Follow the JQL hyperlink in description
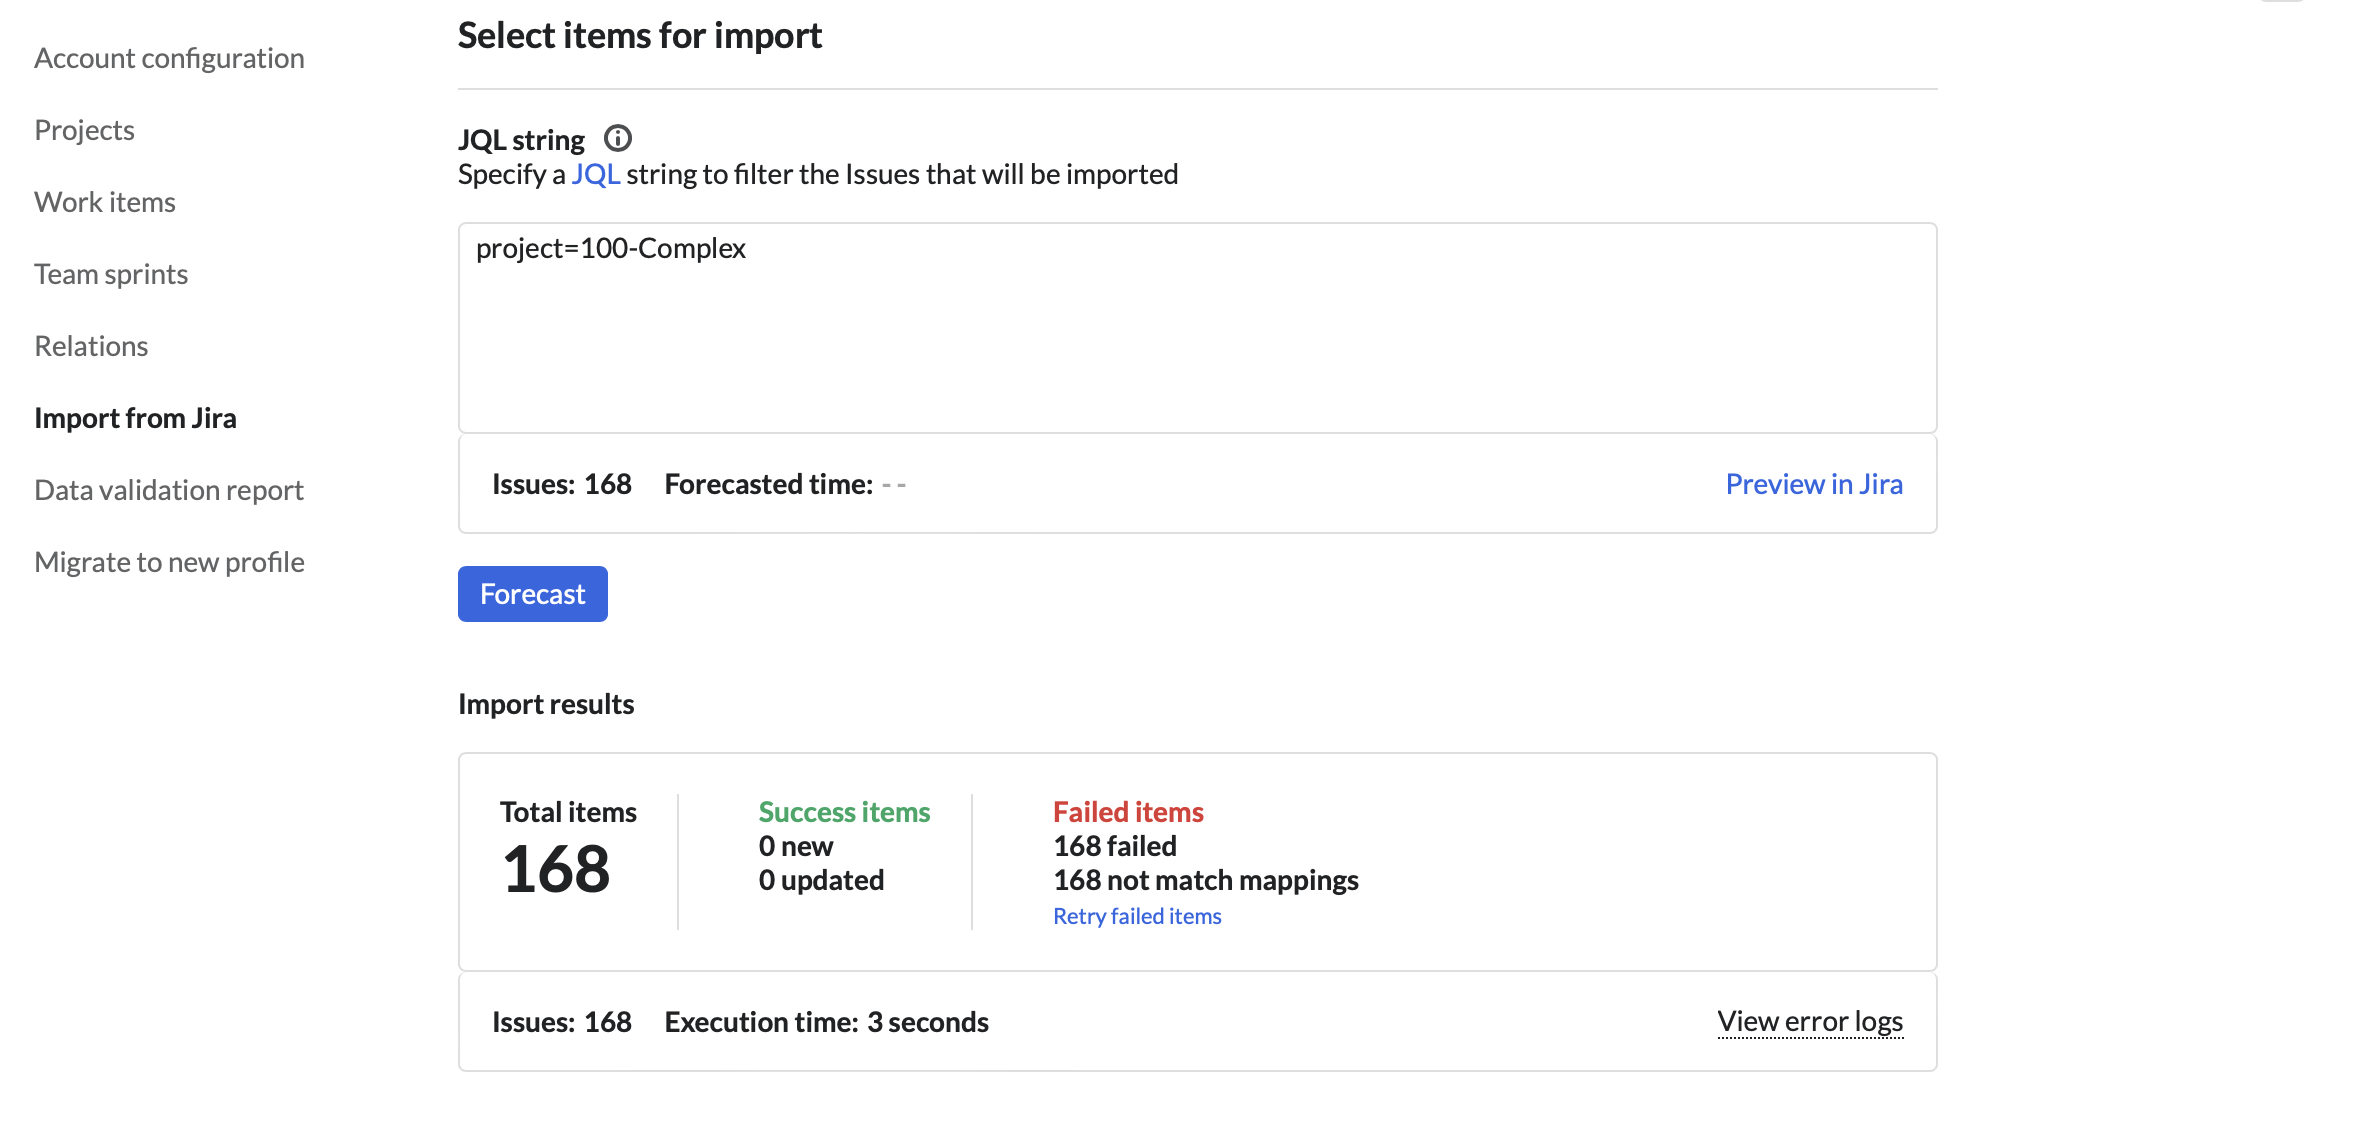Image resolution: width=2358 pixels, height=1130 pixels. coord(595,174)
